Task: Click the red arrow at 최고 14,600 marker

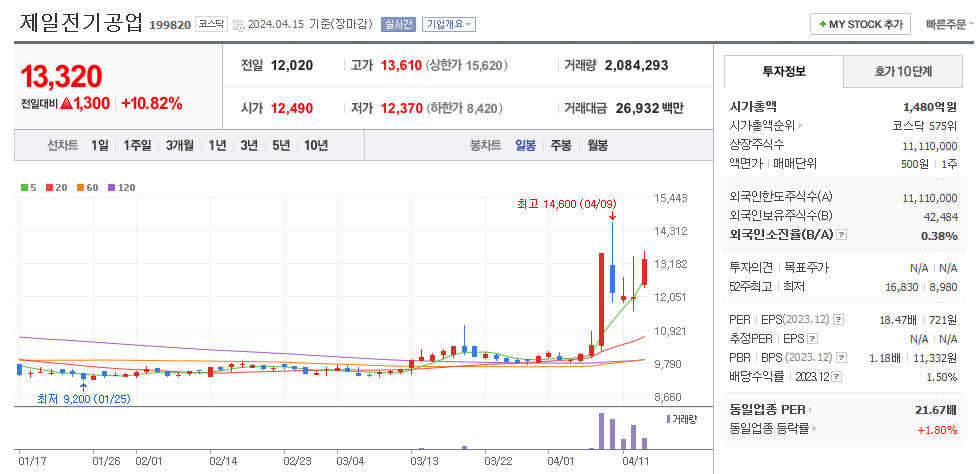Action: [x=612, y=215]
